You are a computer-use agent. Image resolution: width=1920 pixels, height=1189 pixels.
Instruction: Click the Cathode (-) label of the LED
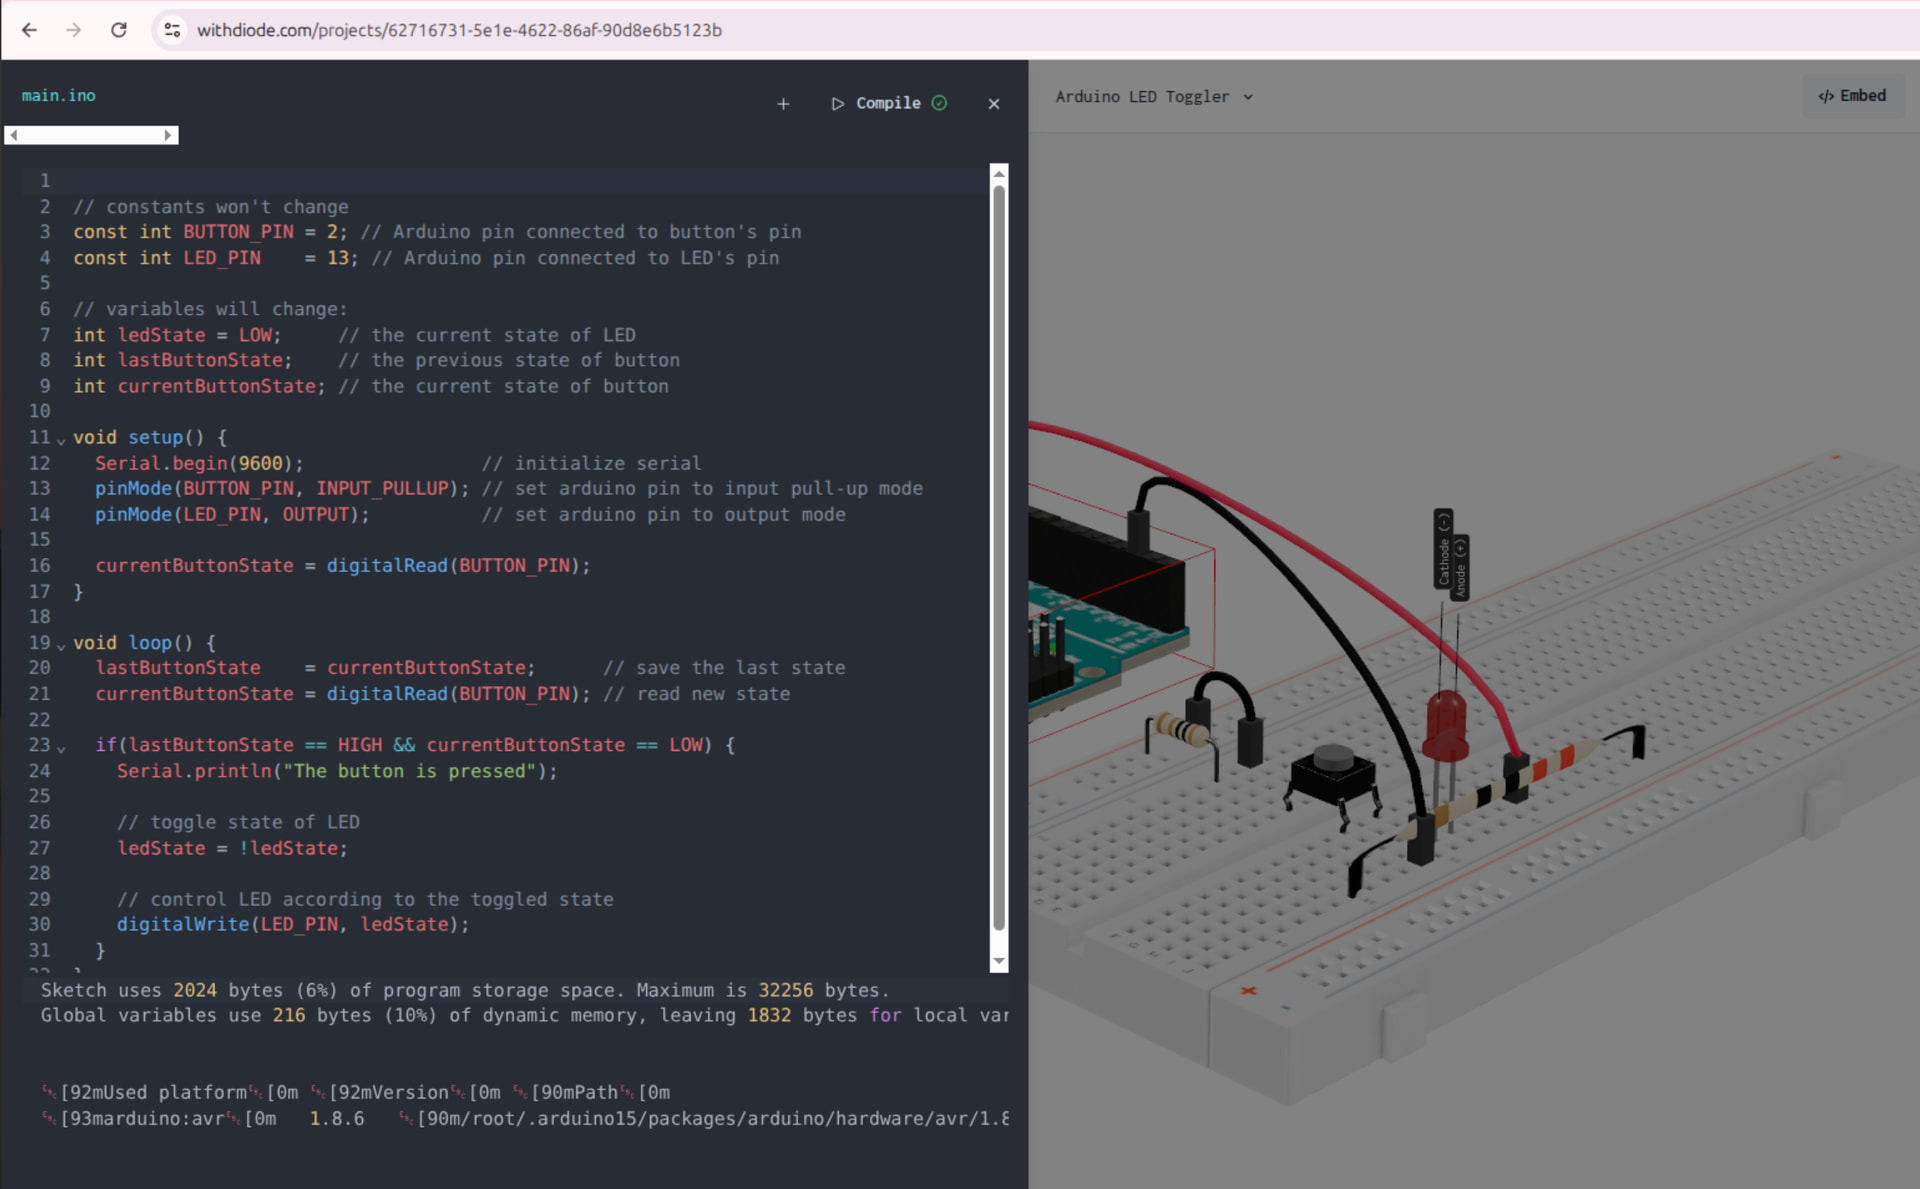pyautogui.click(x=1443, y=549)
